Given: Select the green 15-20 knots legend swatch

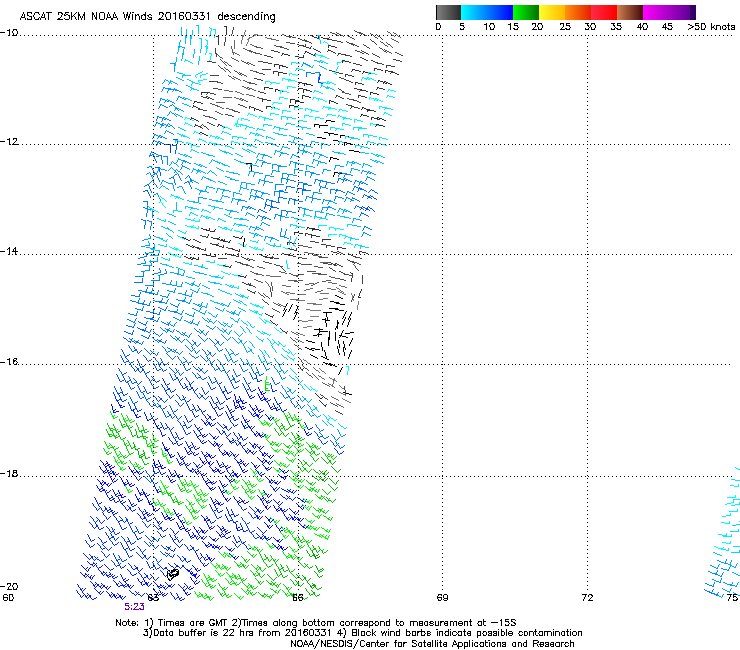Looking at the screenshot, I should point(526,12).
